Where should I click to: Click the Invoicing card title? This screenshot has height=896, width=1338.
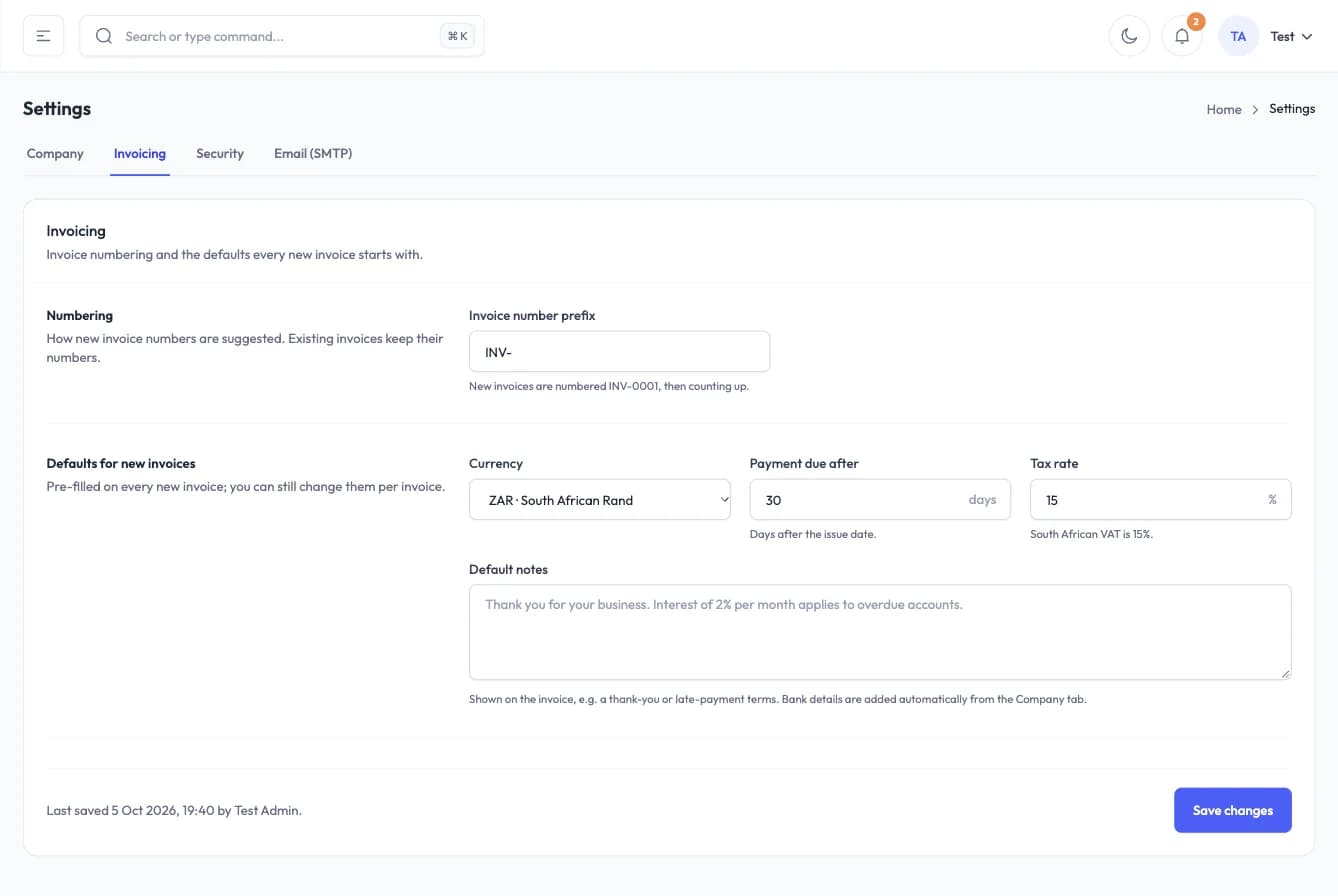point(76,231)
